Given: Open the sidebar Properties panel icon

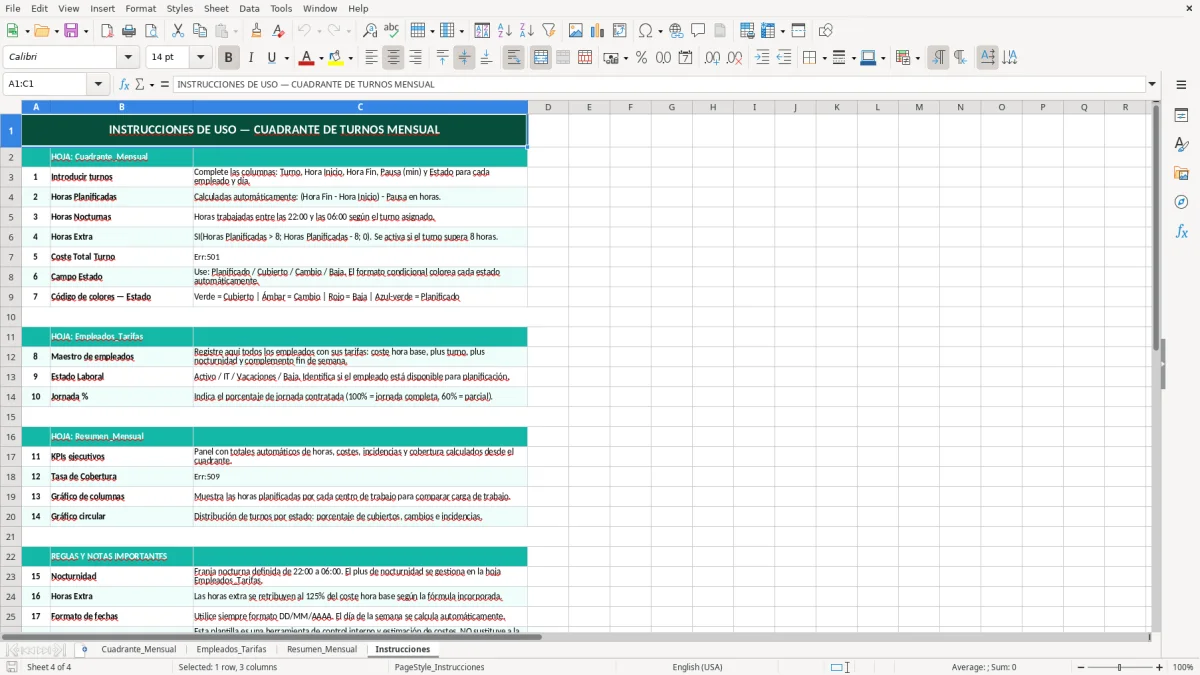Looking at the screenshot, I should tap(1181, 115).
